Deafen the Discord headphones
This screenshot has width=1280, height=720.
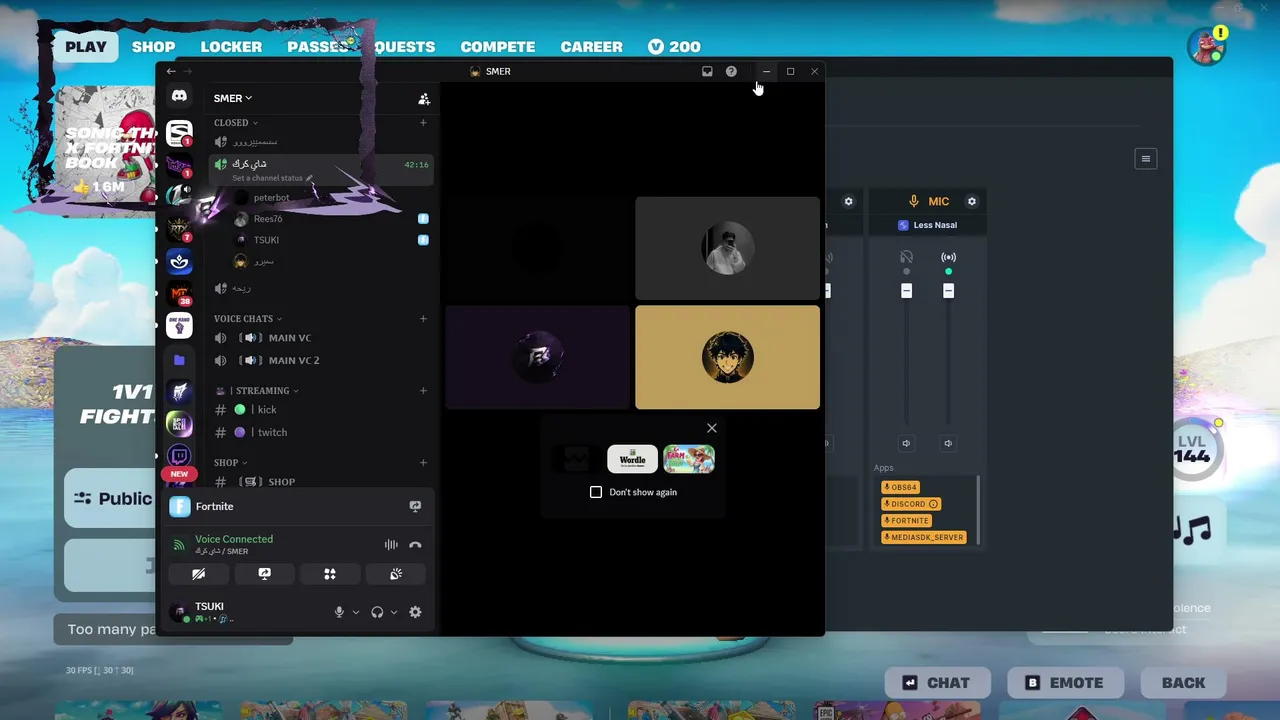click(377, 612)
